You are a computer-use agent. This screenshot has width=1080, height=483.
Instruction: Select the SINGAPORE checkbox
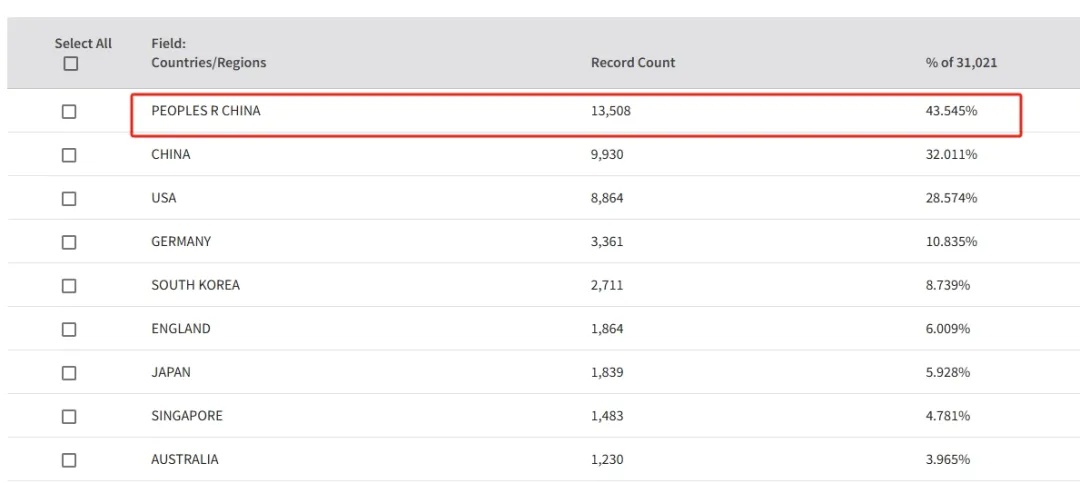click(69, 416)
